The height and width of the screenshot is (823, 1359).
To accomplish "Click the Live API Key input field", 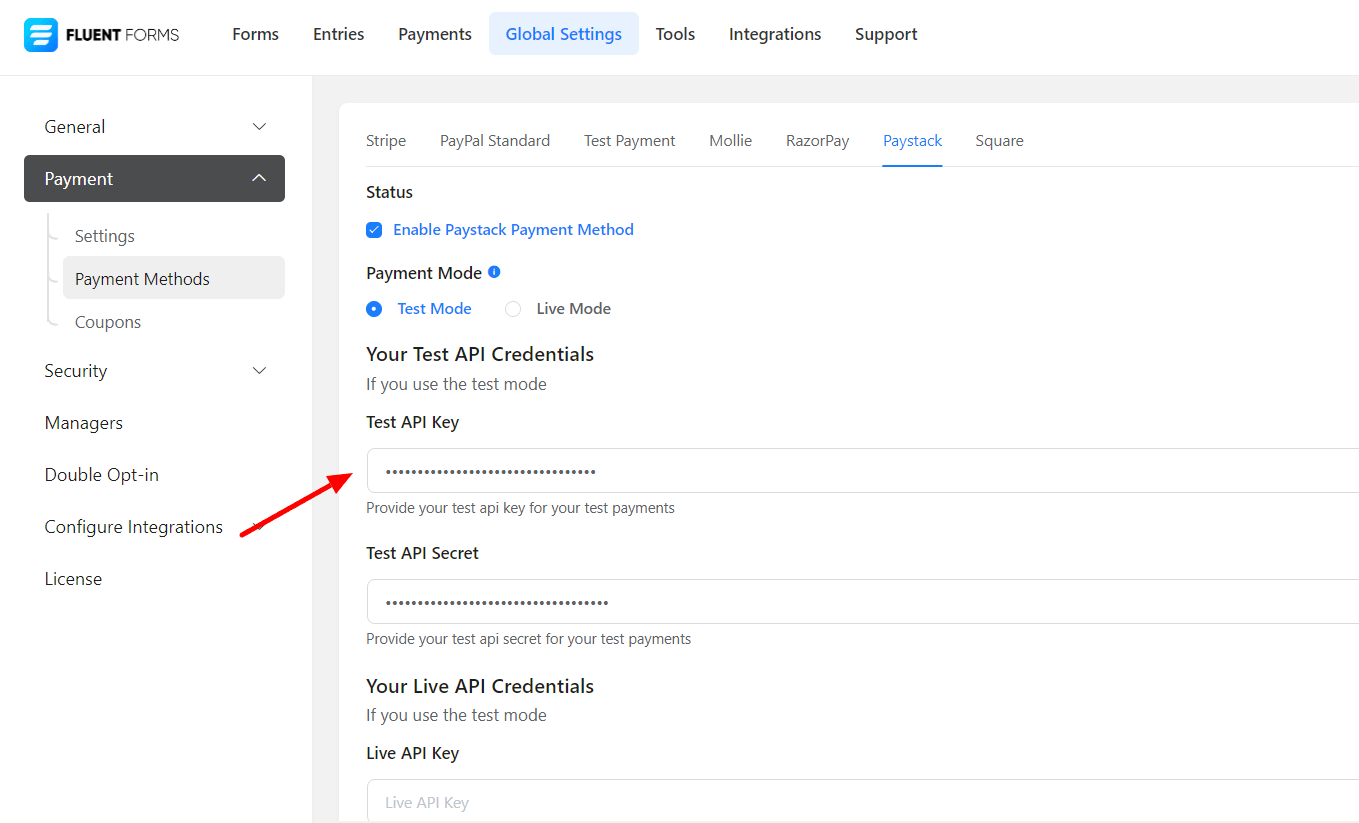I will [x=860, y=802].
